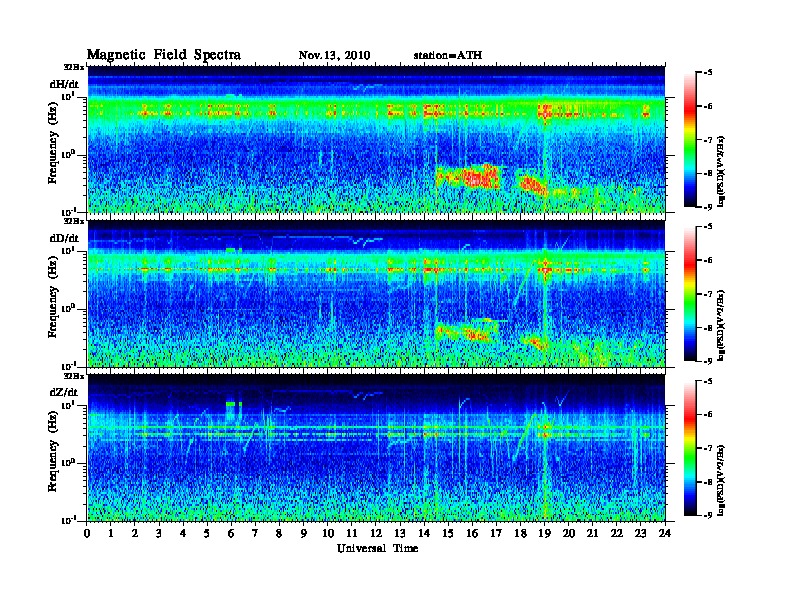This screenshot has width=792, height=612.
Task: Click the 10^1 frequency tick of dD/dt panel
Action: 68,250
